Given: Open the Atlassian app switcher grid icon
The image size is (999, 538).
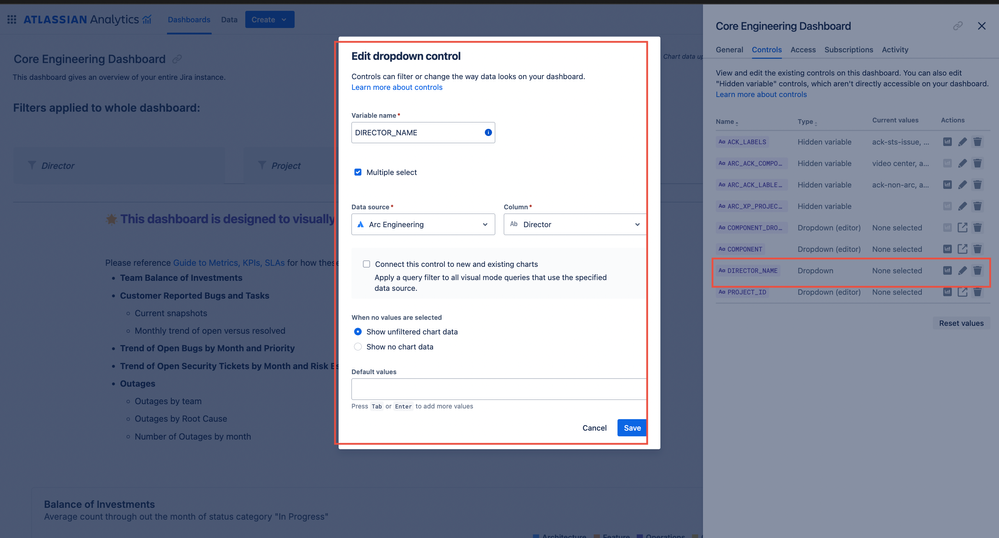Looking at the screenshot, I should pyautogui.click(x=11, y=20).
